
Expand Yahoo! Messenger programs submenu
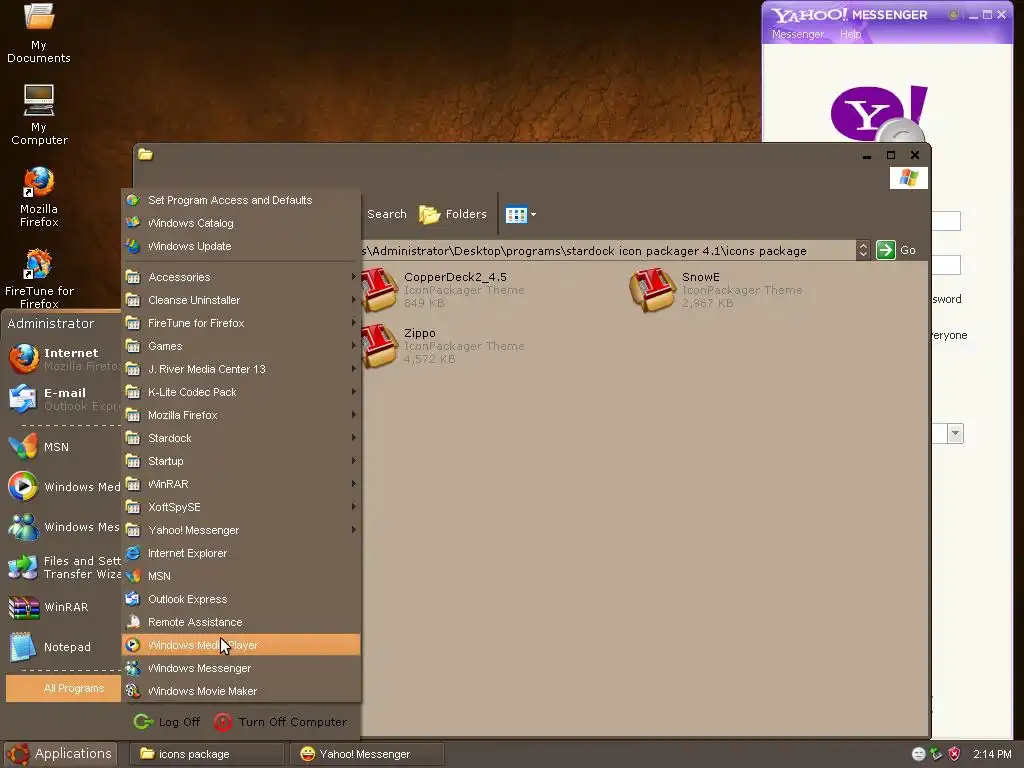pyautogui.click(x=241, y=530)
